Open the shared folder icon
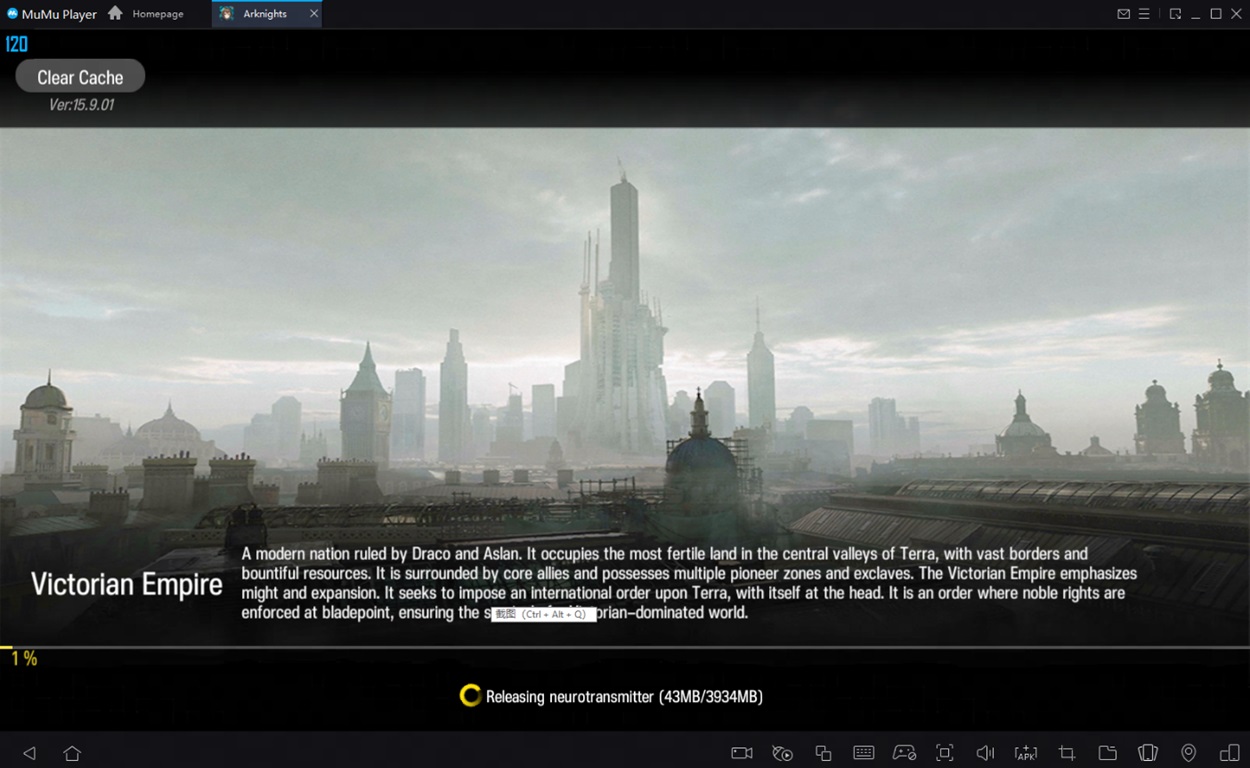This screenshot has width=1250, height=768. (x=1107, y=753)
